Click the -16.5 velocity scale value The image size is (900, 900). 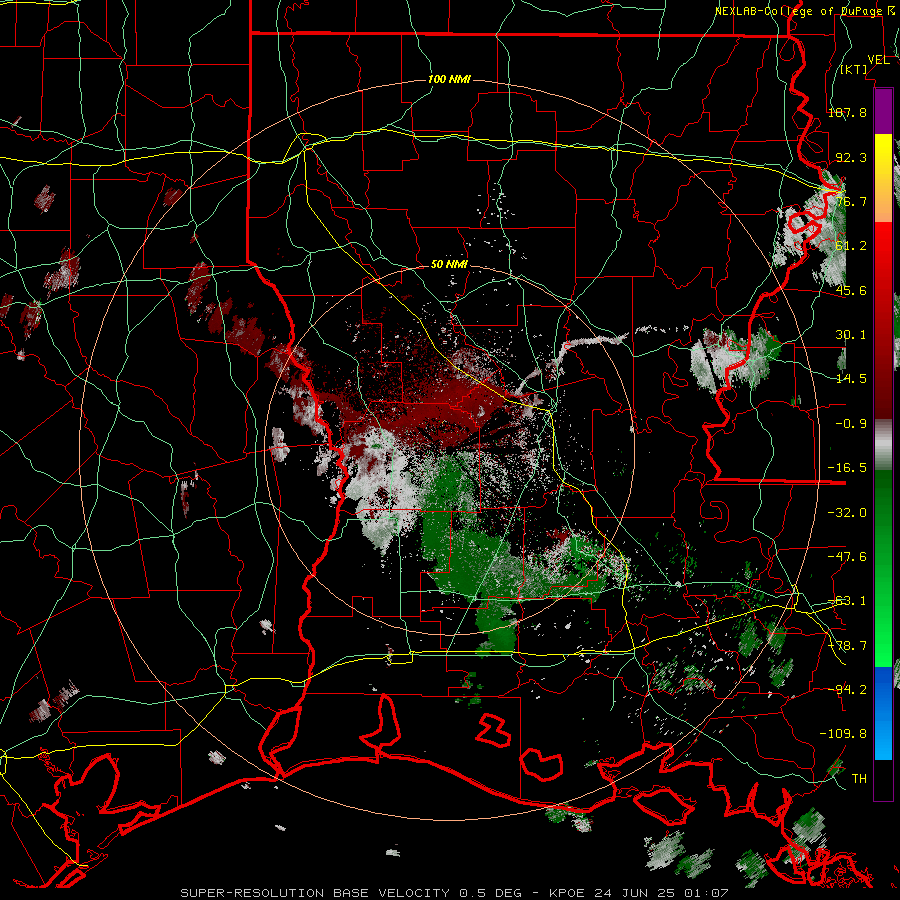tap(847, 468)
